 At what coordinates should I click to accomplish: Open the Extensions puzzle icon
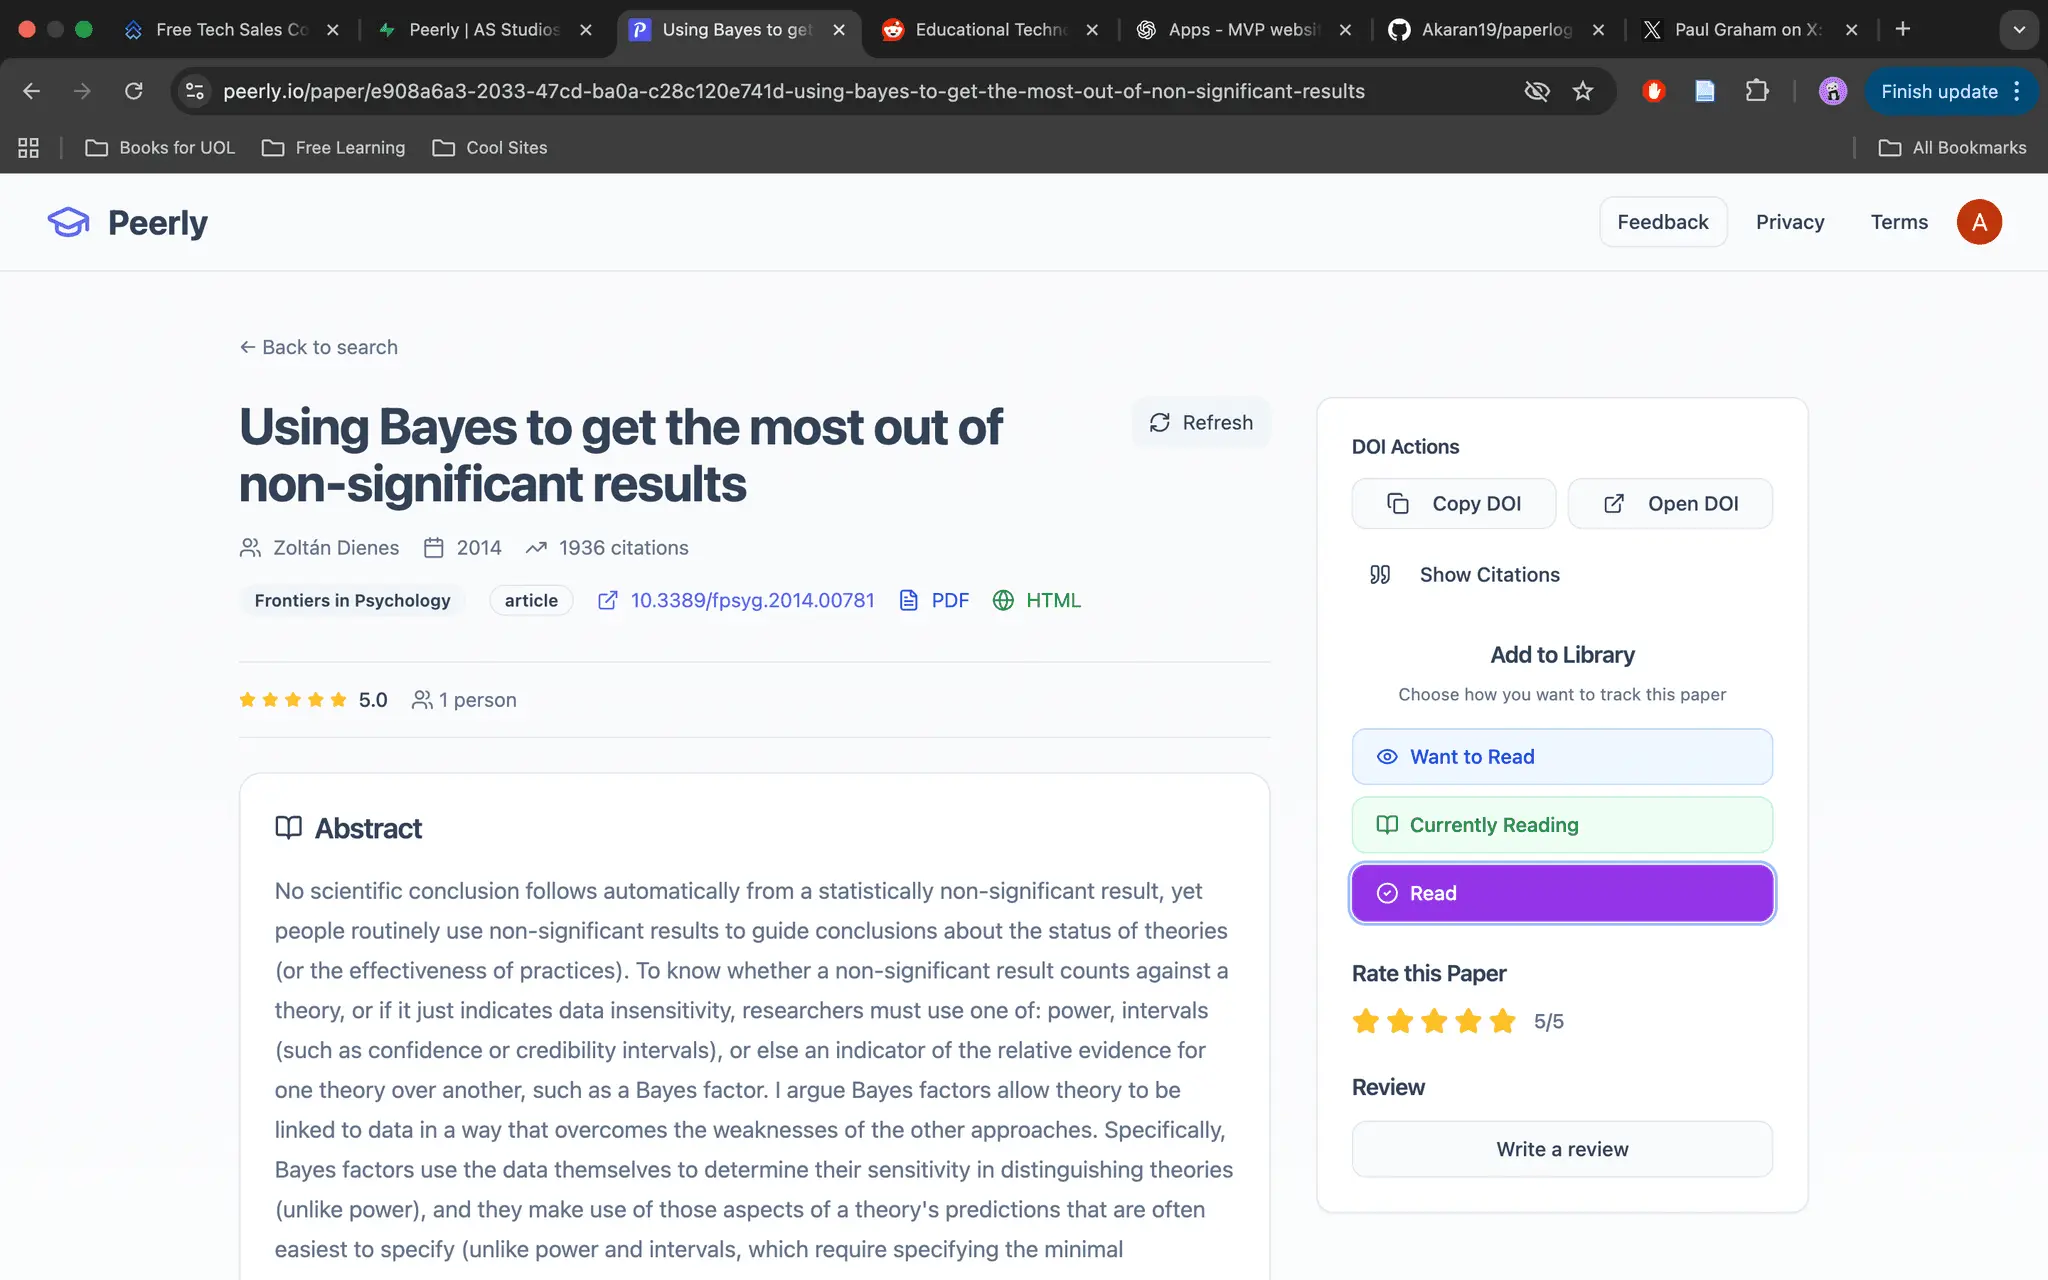[x=1757, y=91]
